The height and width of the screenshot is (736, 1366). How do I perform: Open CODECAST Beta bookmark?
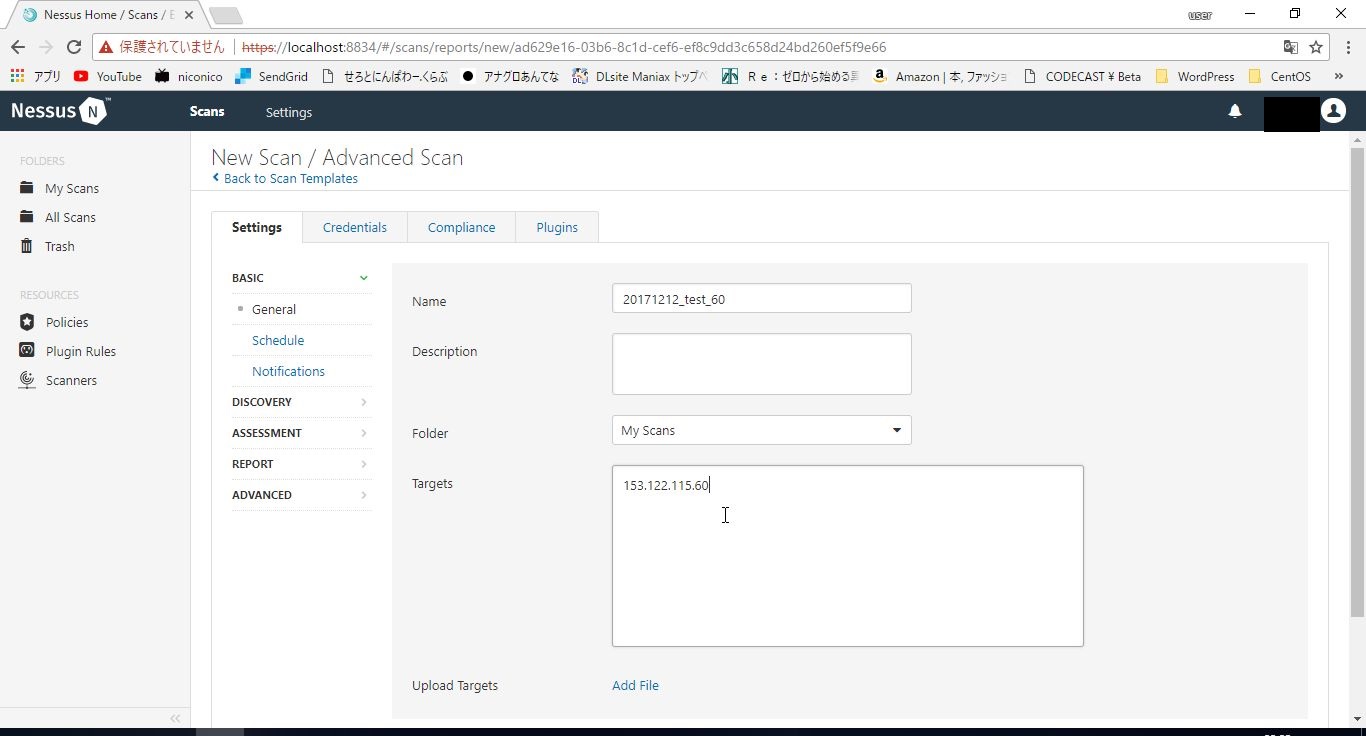(x=1082, y=76)
